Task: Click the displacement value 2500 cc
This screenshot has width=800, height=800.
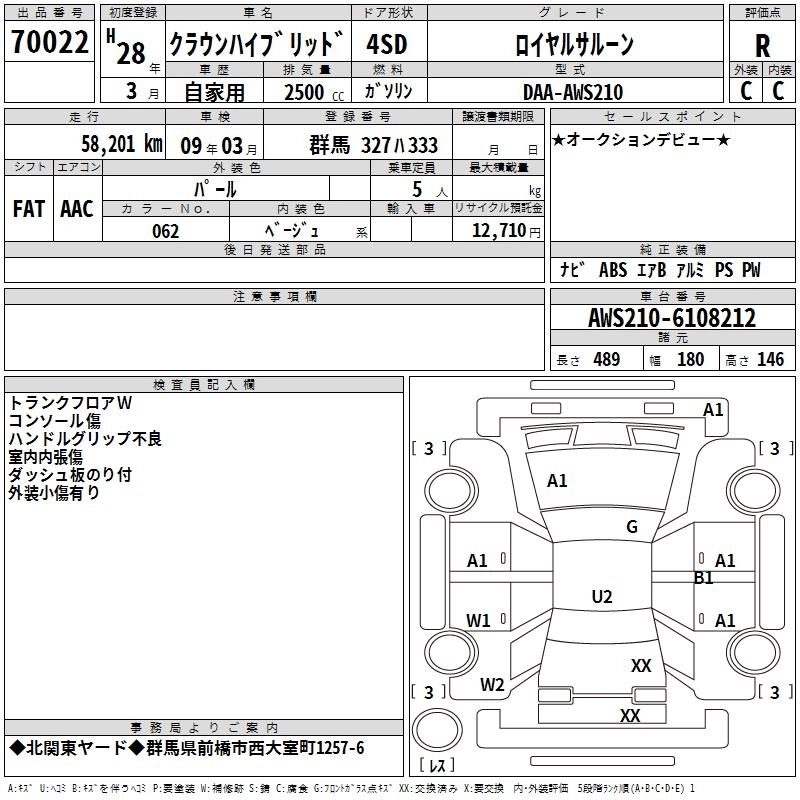Action: [314, 92]
